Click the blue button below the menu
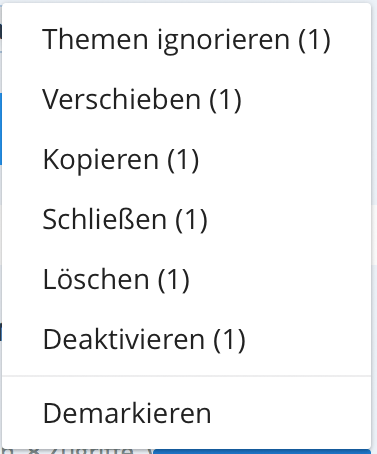Image resolution: width=377 pixels, height=454 pixels. coord(262,452)
